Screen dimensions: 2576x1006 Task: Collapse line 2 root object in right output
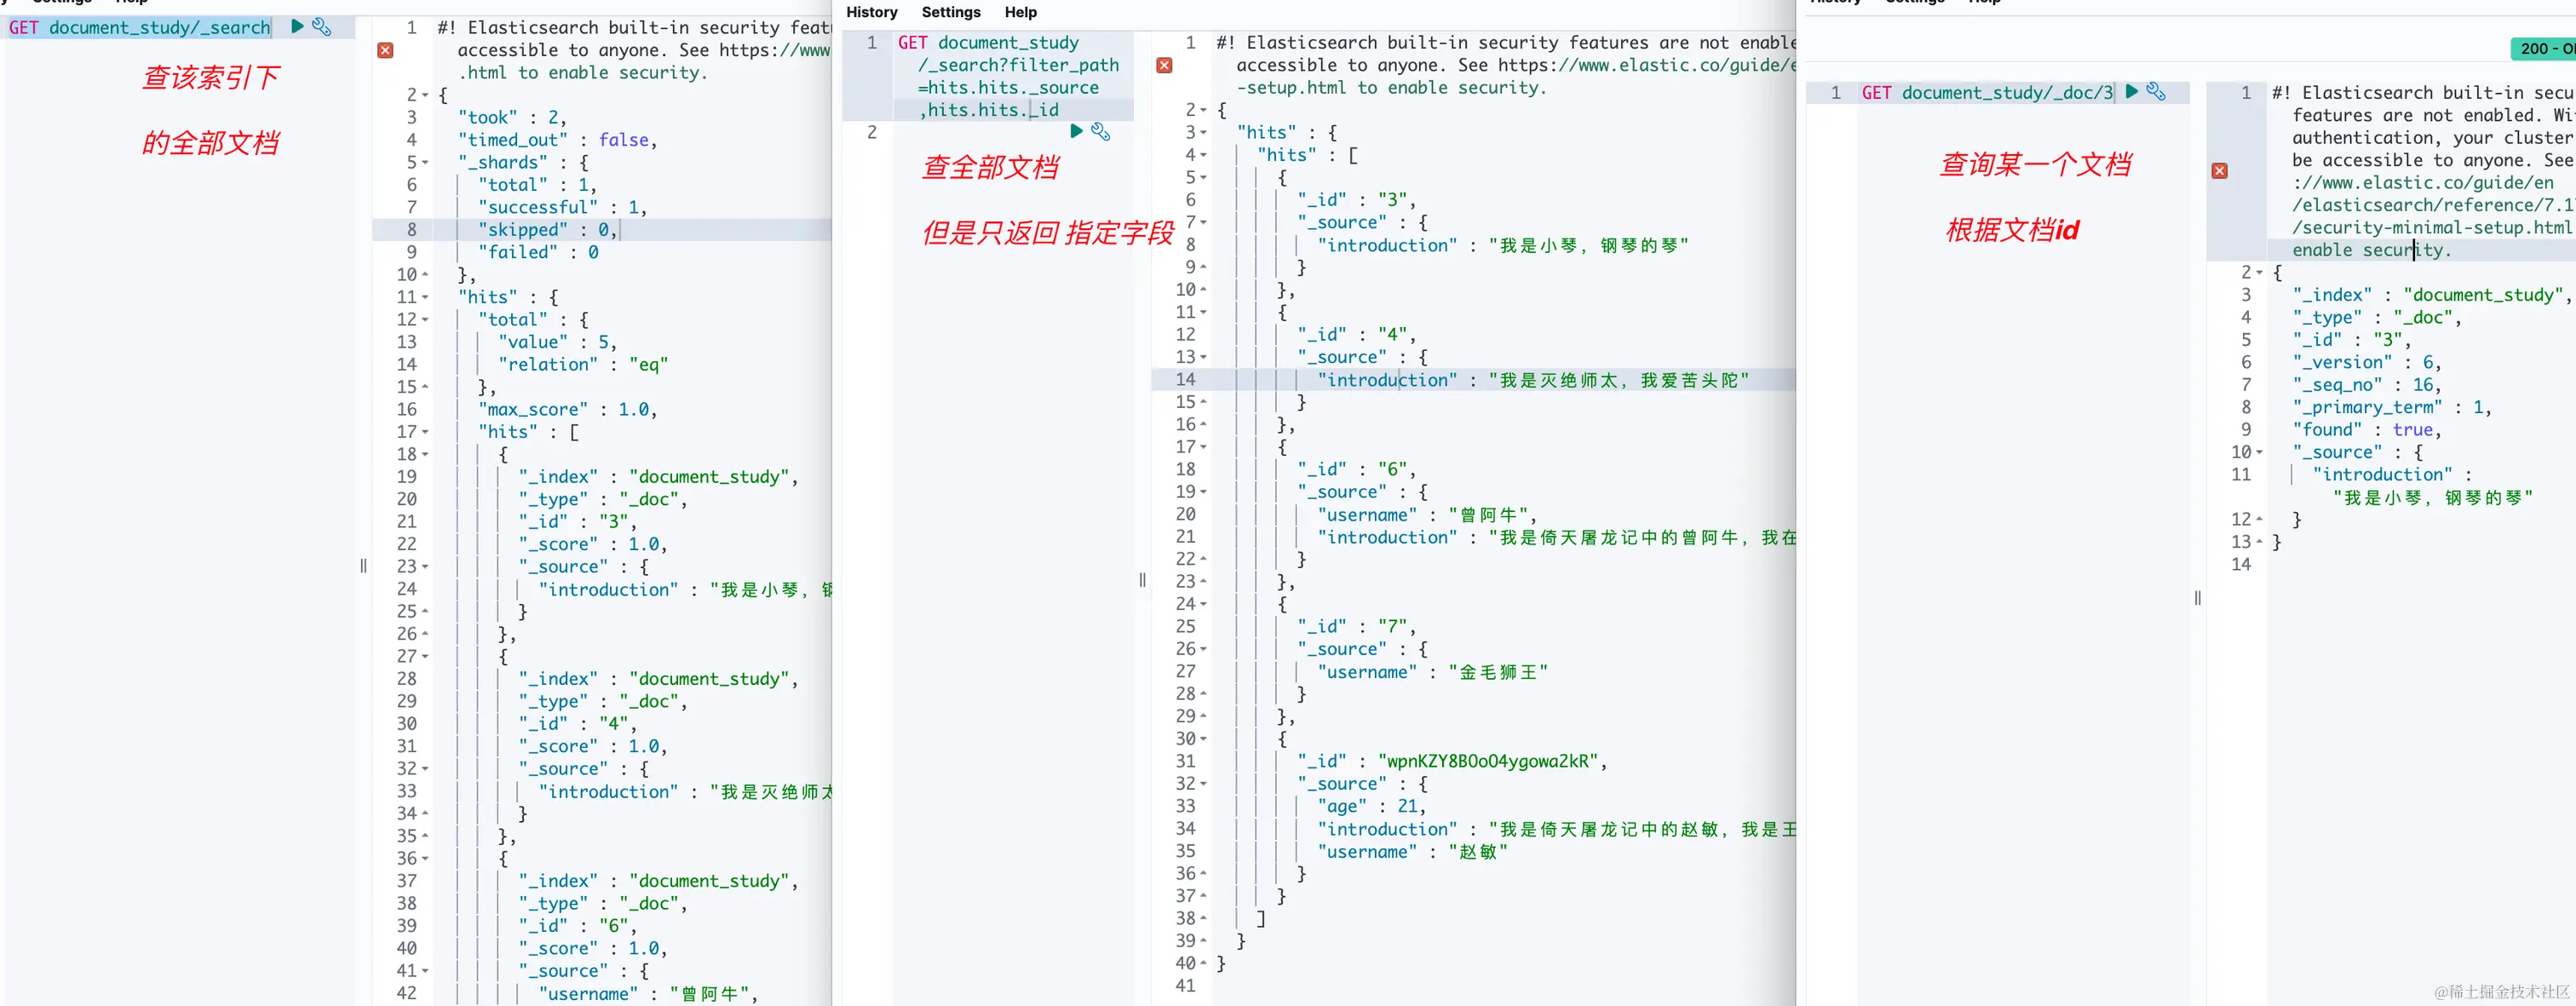click(2259, 273)
